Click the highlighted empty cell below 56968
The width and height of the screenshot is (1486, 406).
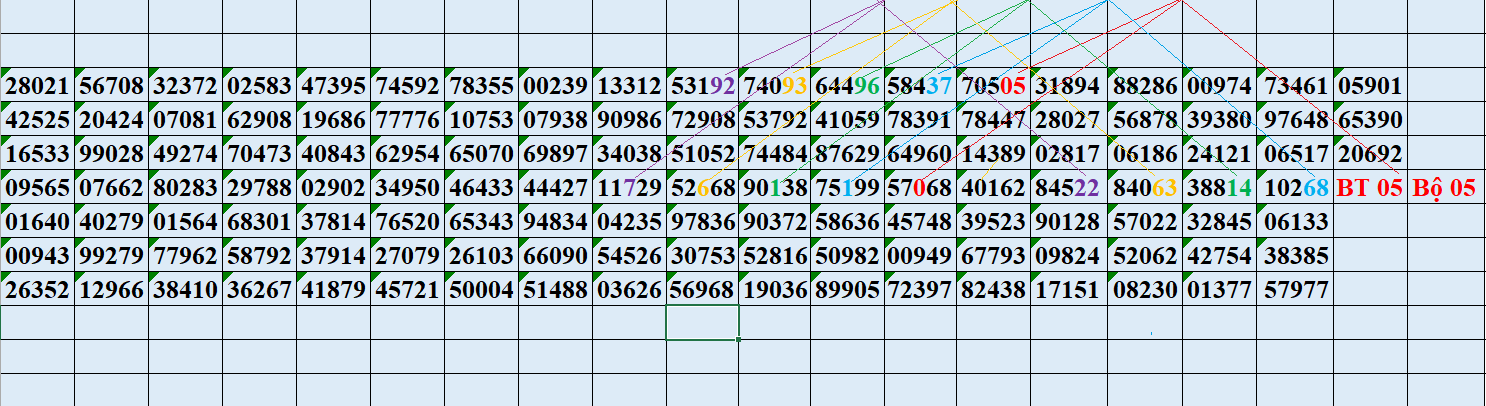[703, 323]
